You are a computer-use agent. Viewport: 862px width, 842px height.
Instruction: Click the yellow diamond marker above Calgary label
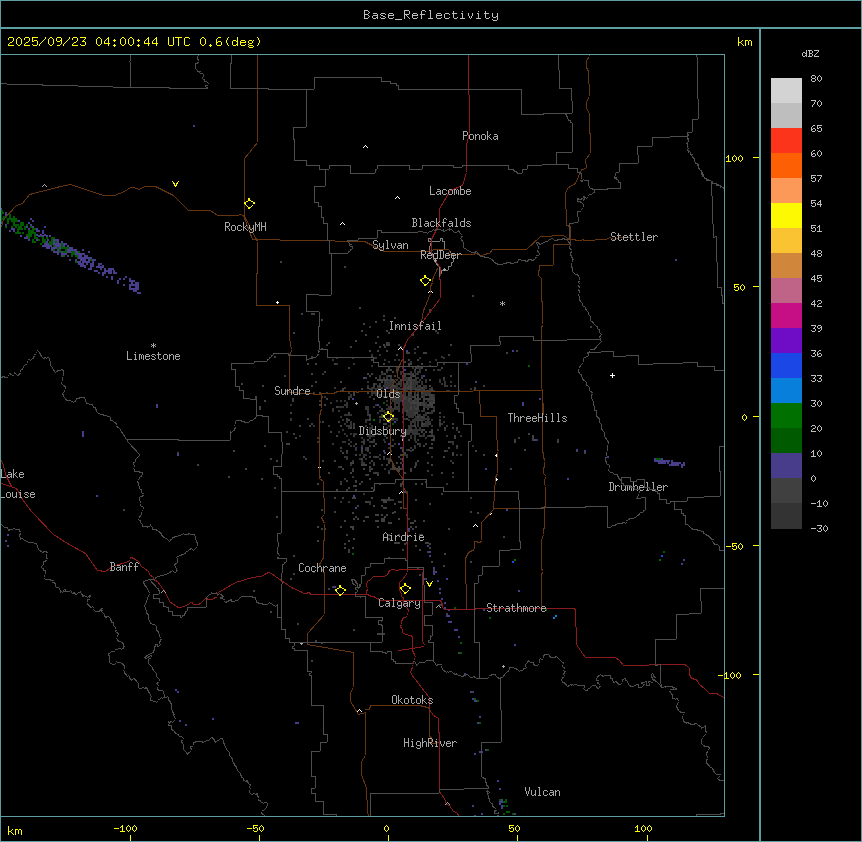405,588
